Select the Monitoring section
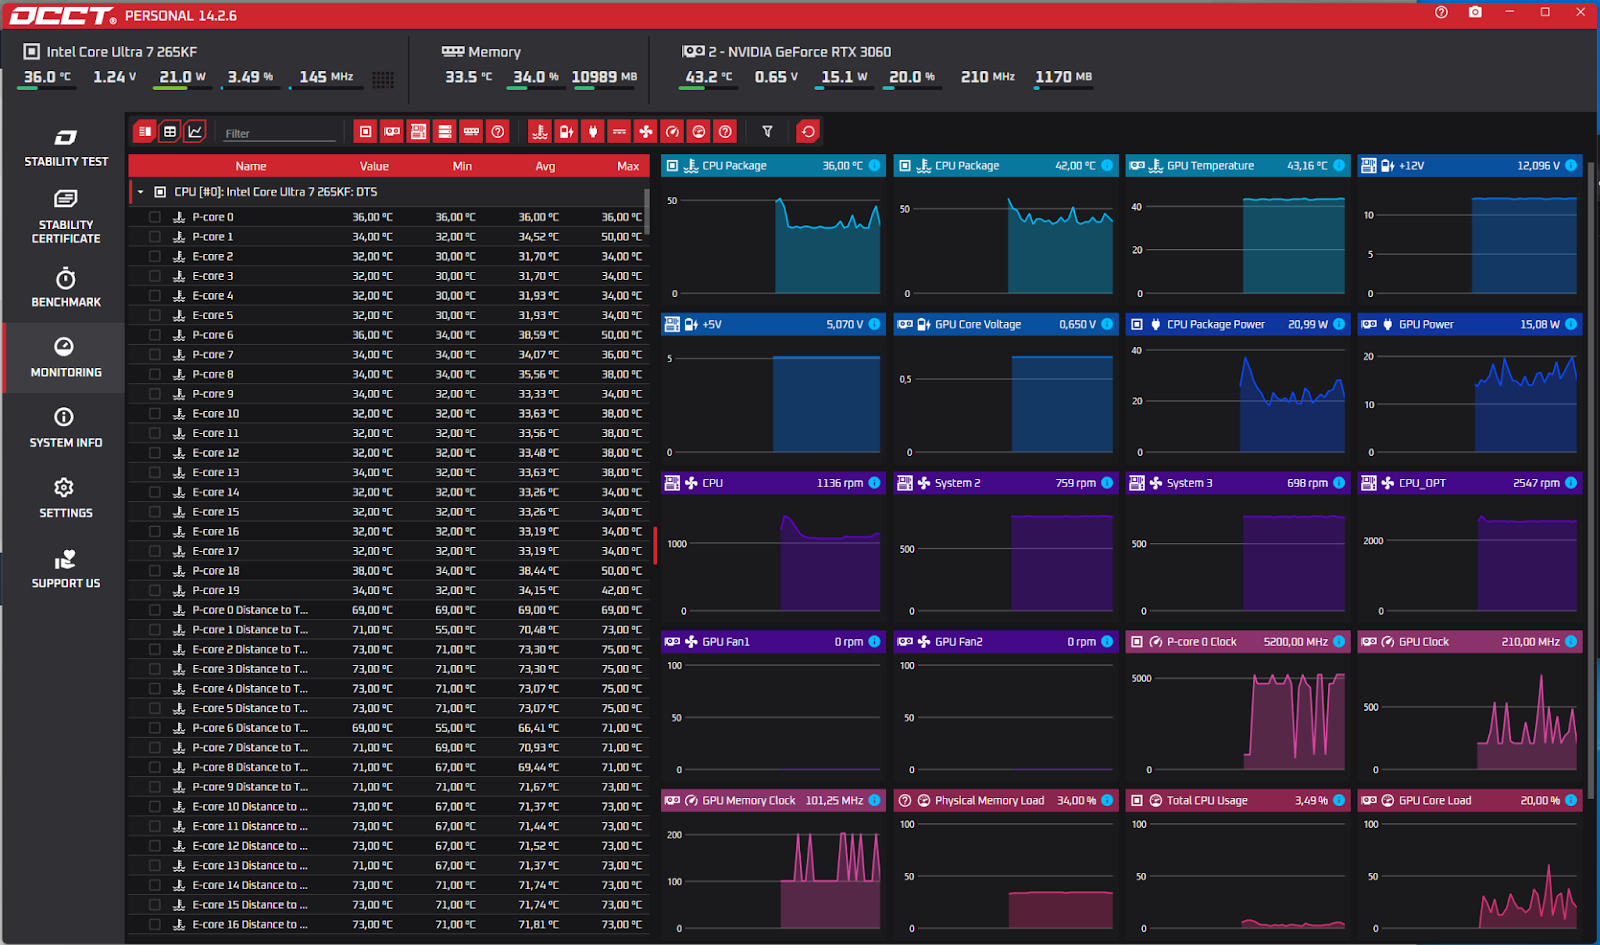This screenshot has height=945, width=1600. click(x=66, y=357)
